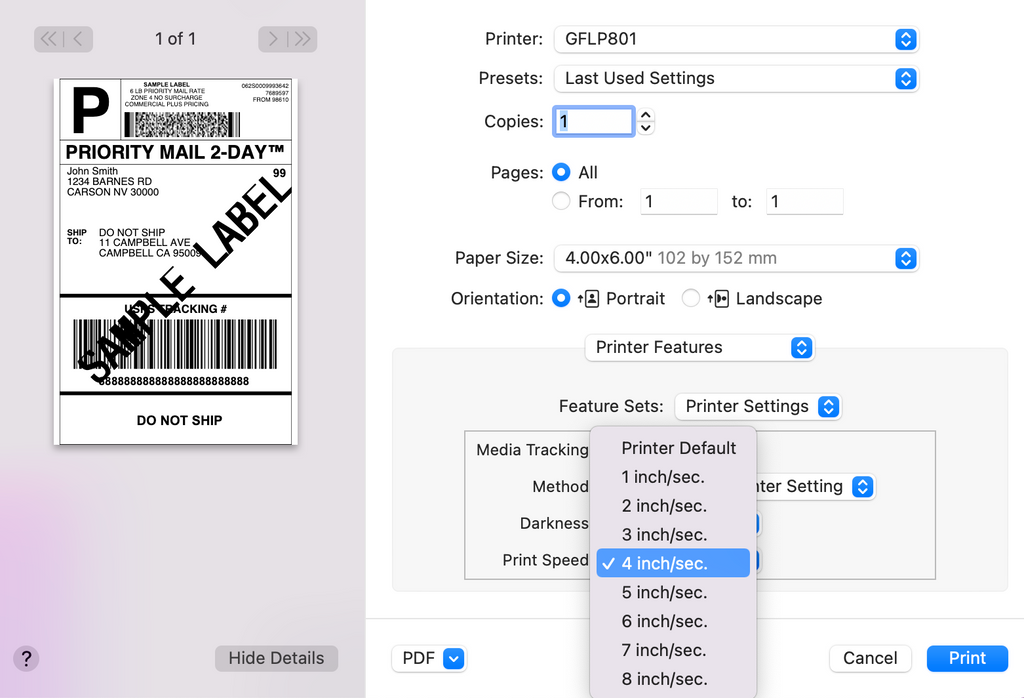Choose Landscape orientation

691,298
